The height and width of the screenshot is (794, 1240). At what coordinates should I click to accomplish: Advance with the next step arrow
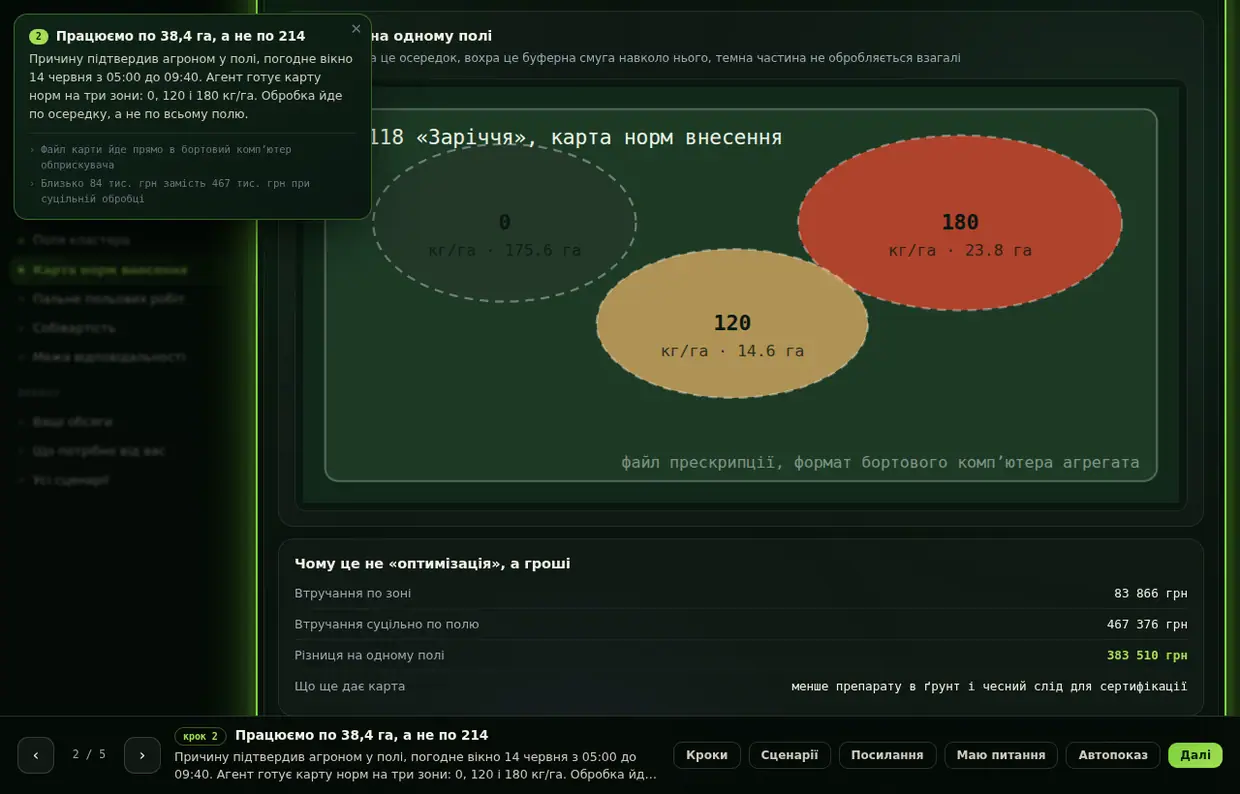point(142,755)
